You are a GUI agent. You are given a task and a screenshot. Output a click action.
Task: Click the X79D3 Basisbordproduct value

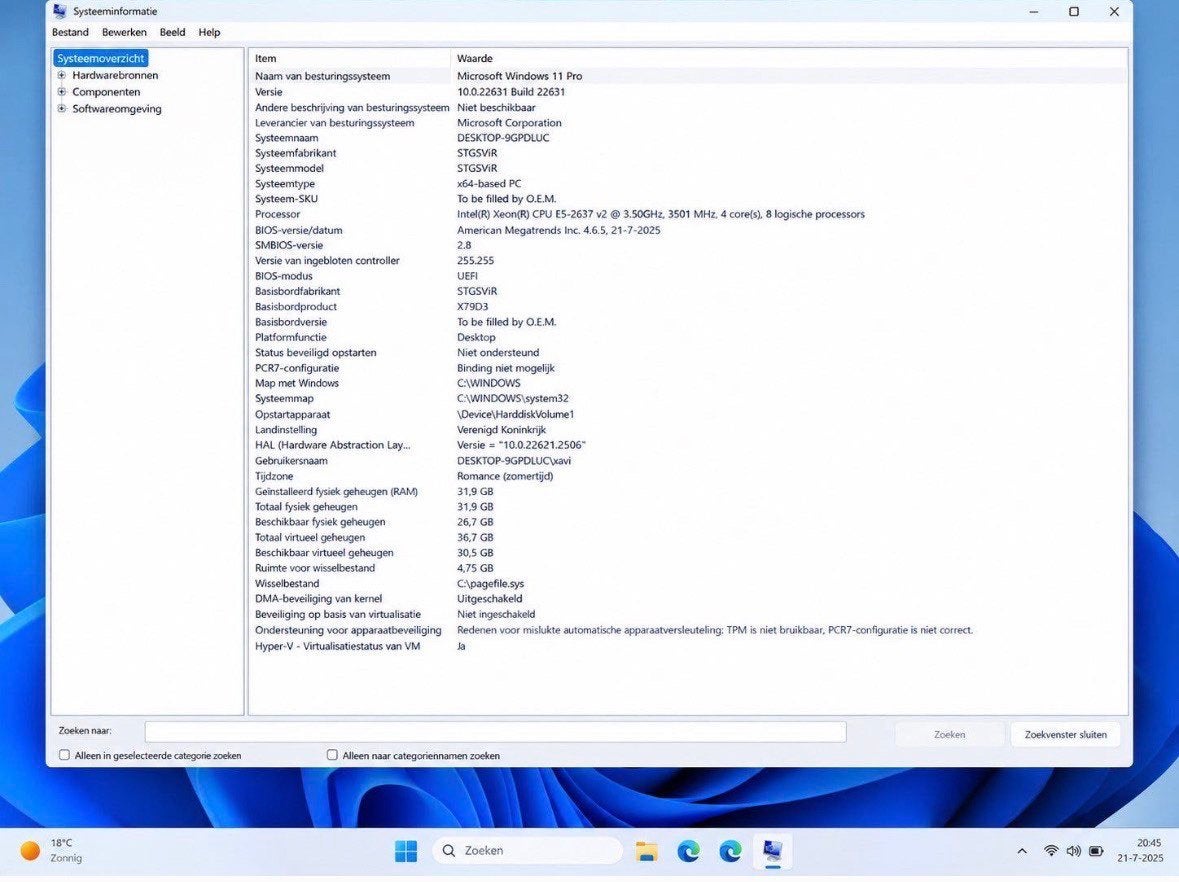[472, 307]
